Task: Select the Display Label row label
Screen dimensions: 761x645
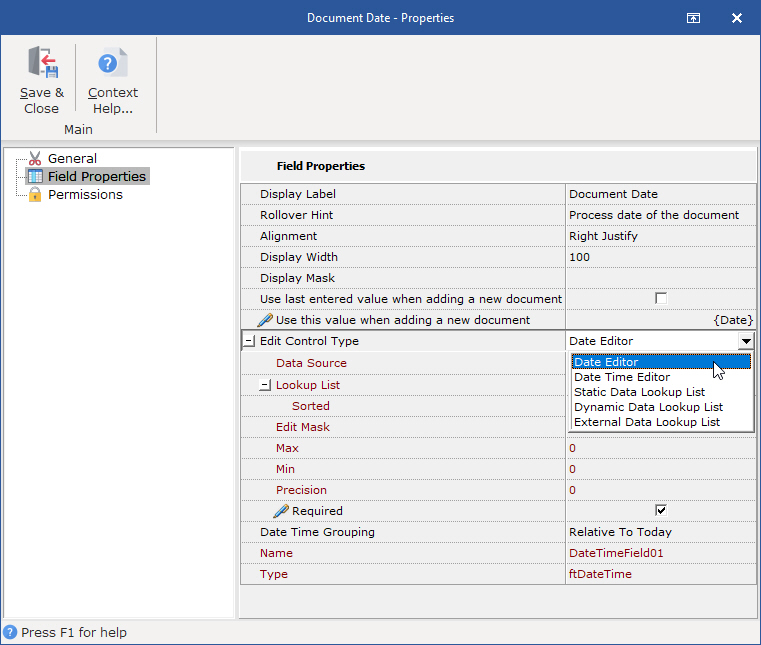Action: coord(298,194)
